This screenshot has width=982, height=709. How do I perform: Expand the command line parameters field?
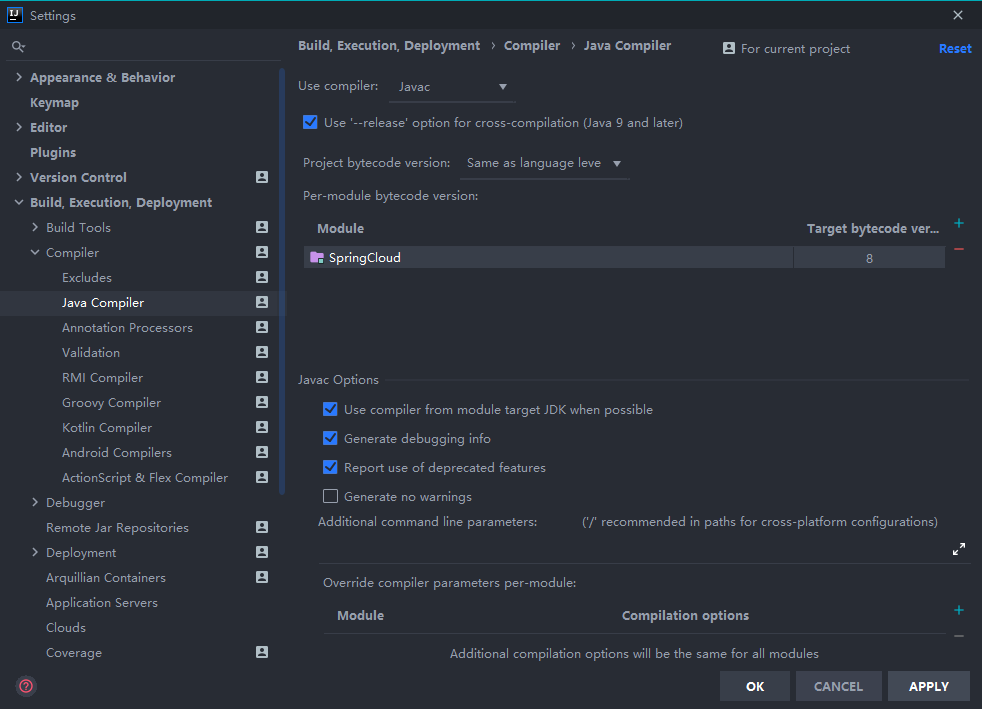[959, 549]
